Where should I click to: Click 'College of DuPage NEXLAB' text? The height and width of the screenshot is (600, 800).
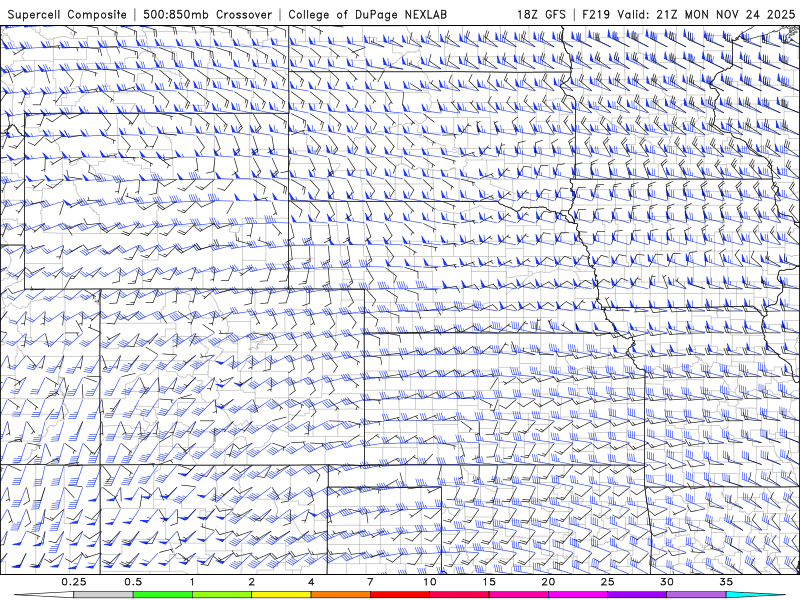pos(367,14)
